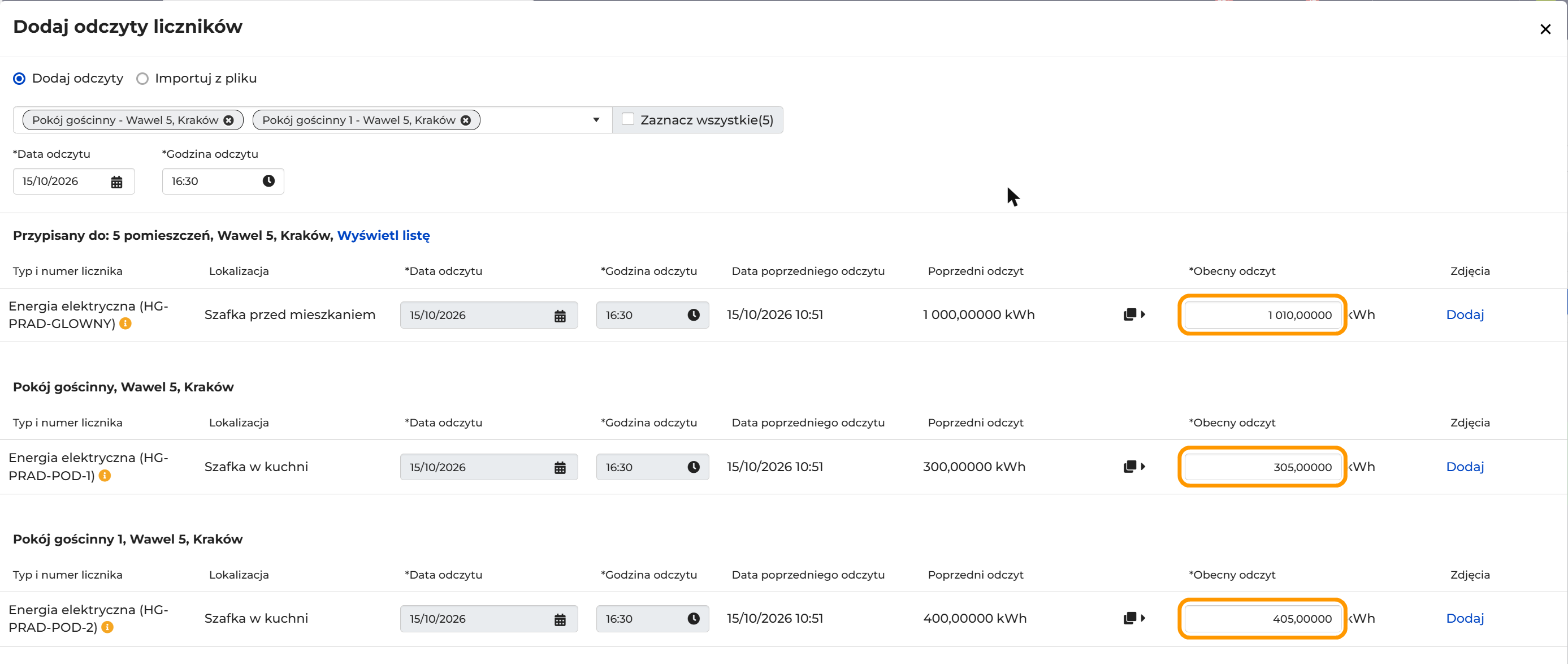Click info icon next to HG-PRAD-GLOWNY
1568x664 pixels.
click(125, 324)
